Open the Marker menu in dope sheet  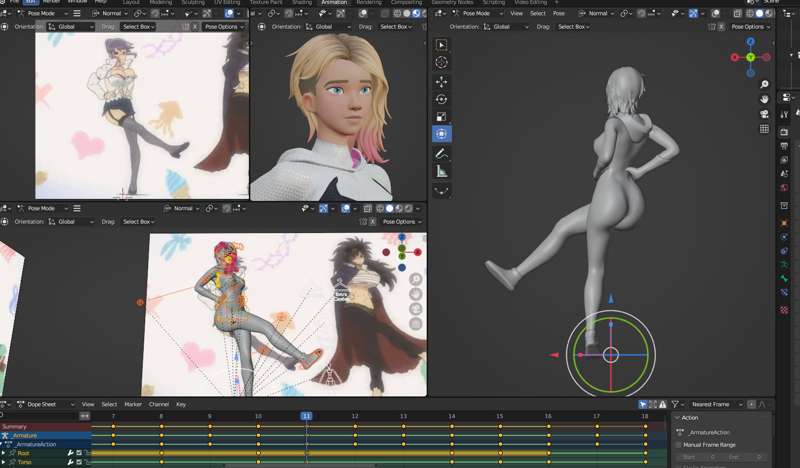click(133, 404)
